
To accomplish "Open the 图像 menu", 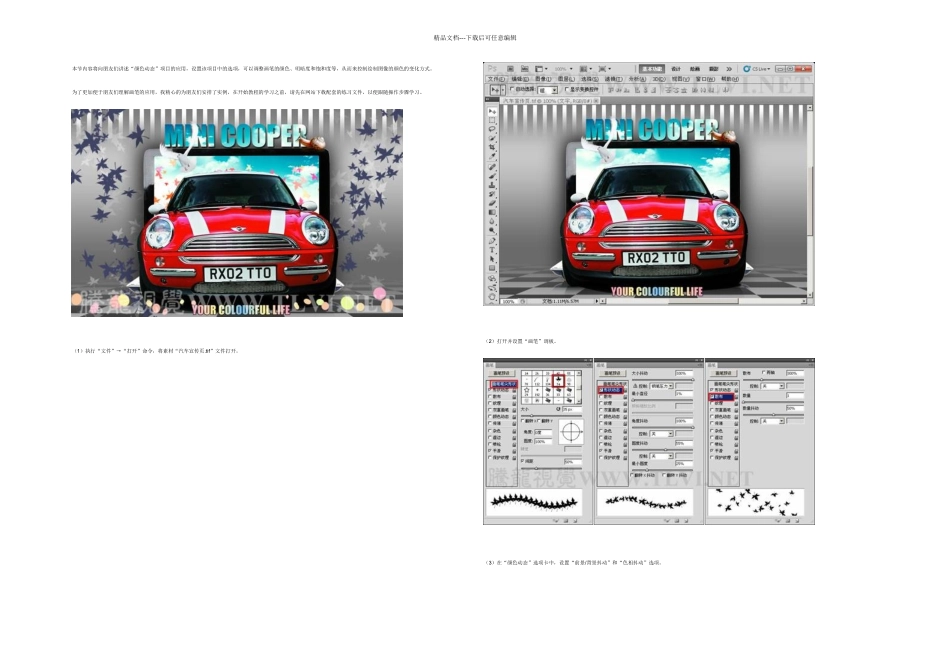I will (543, 79).
